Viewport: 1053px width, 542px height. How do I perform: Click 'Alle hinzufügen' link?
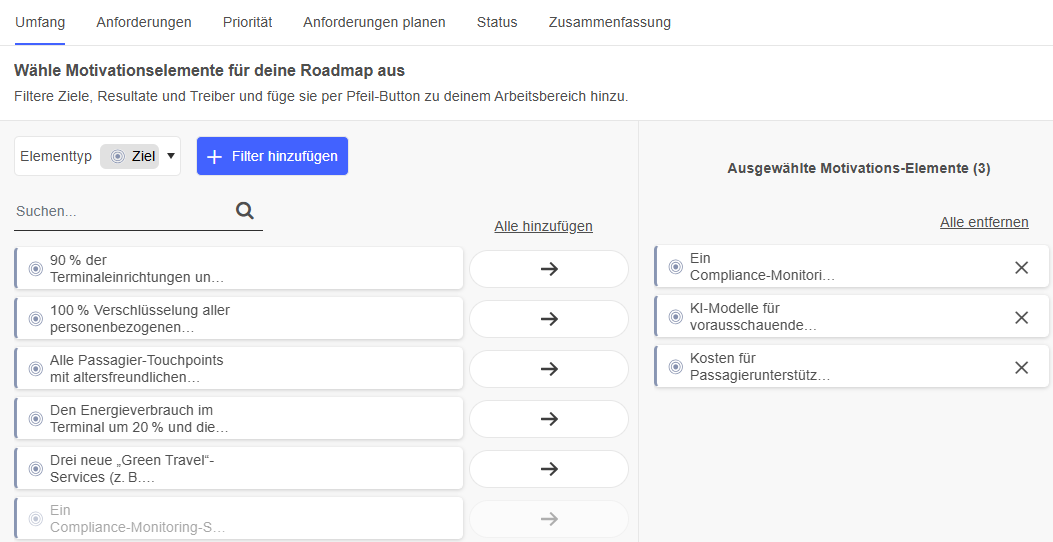[x=543, y=226]
